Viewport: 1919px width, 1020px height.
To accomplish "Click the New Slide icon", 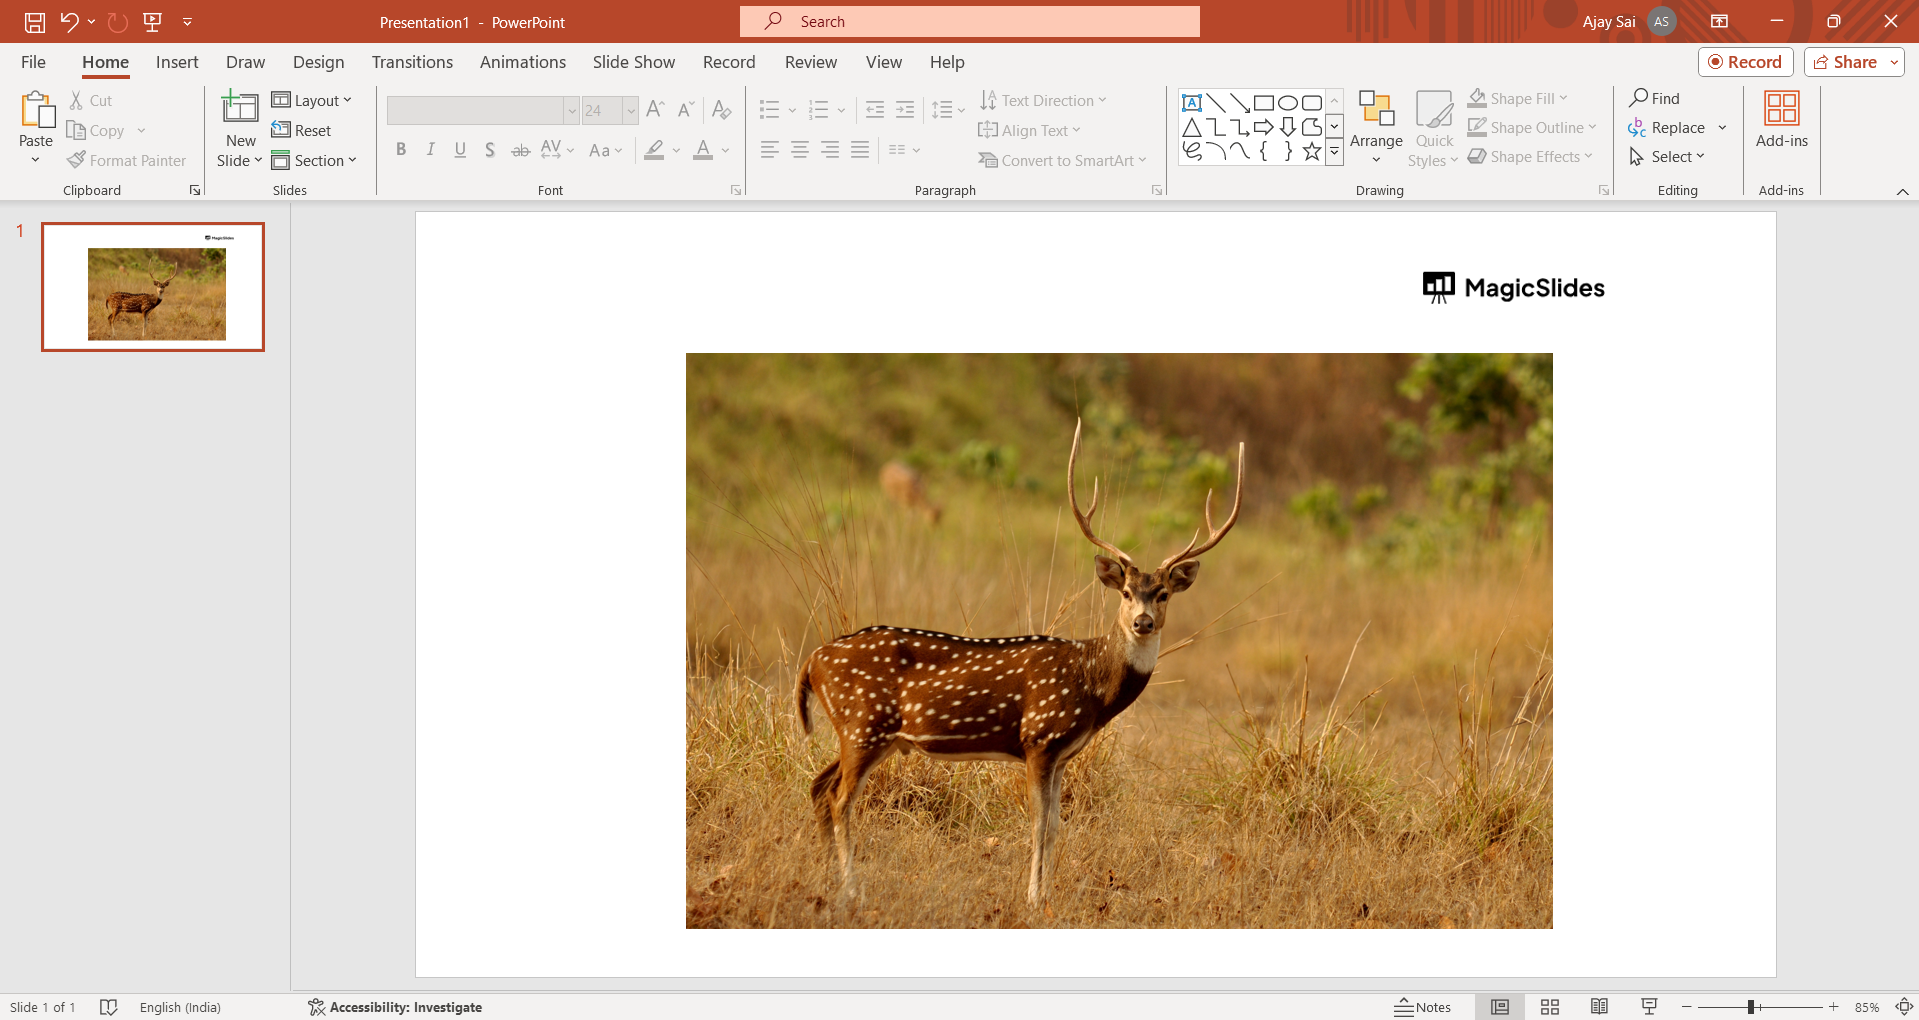I will (240, 108).
